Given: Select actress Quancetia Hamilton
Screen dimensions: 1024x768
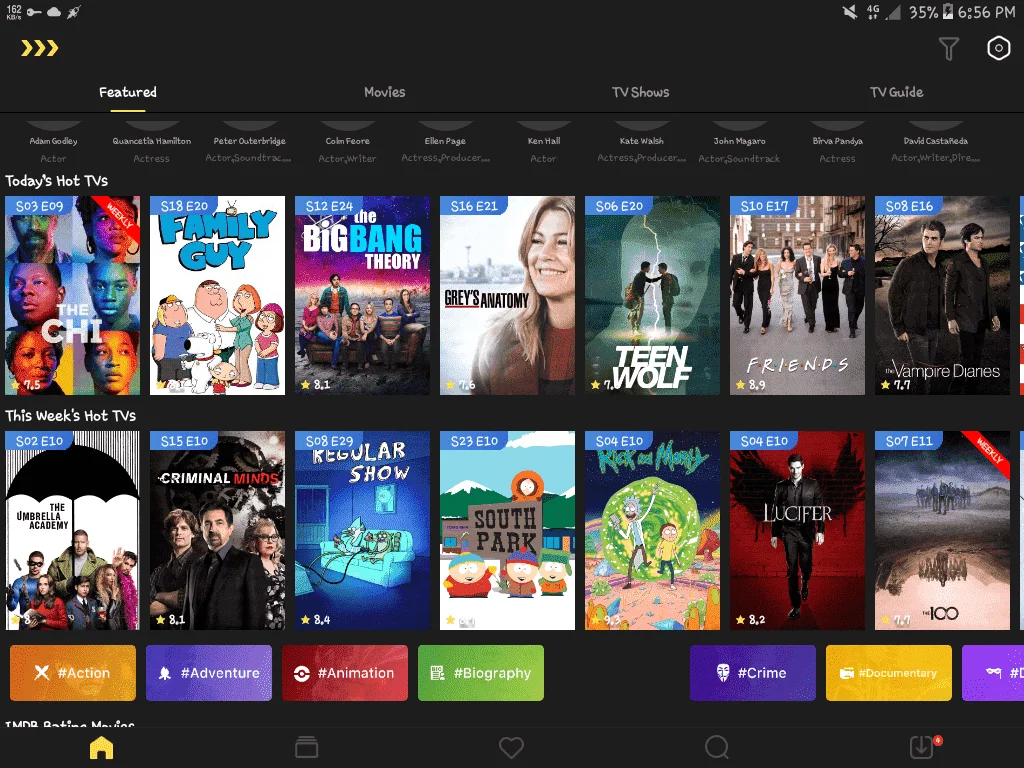Looking at the screenshot, I should (x=152, y=142).
